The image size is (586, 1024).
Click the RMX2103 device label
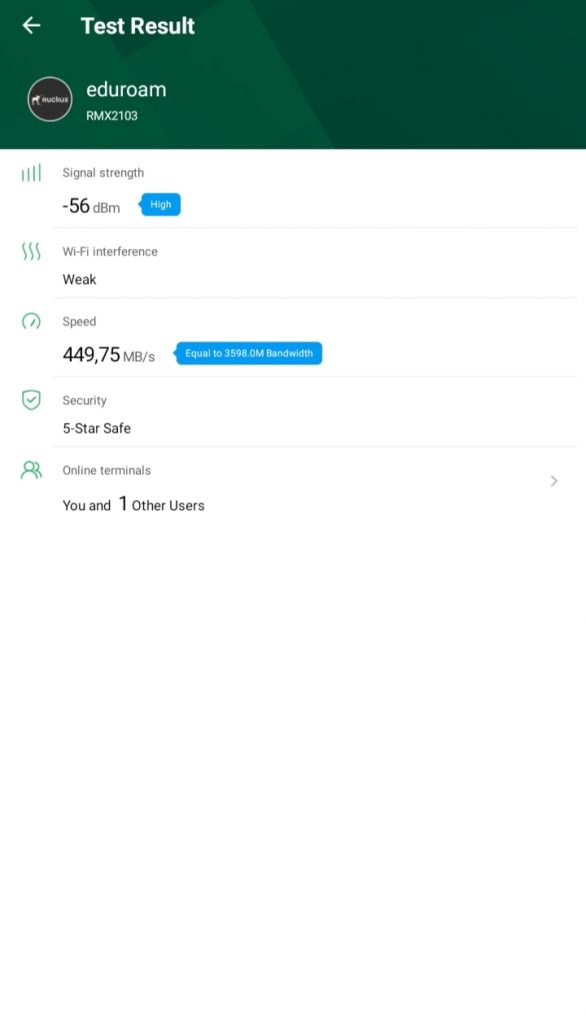(112, 116)
